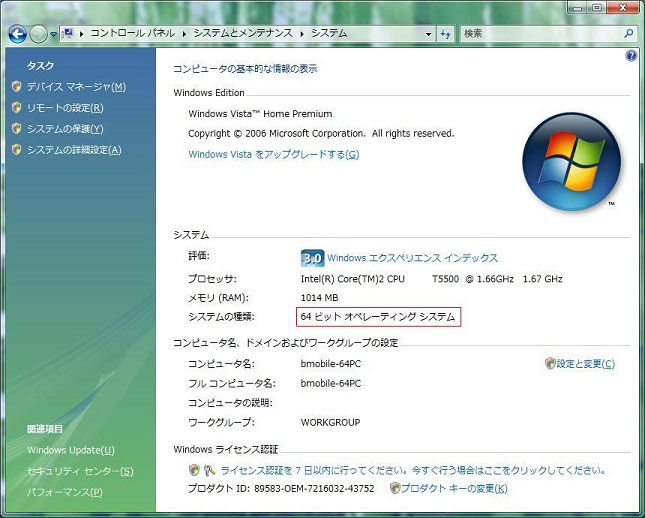The width and height of the screenshot is (645, 518).
Task: Expand the arrow after コントロール パネル
Action: tap(184, 34)
